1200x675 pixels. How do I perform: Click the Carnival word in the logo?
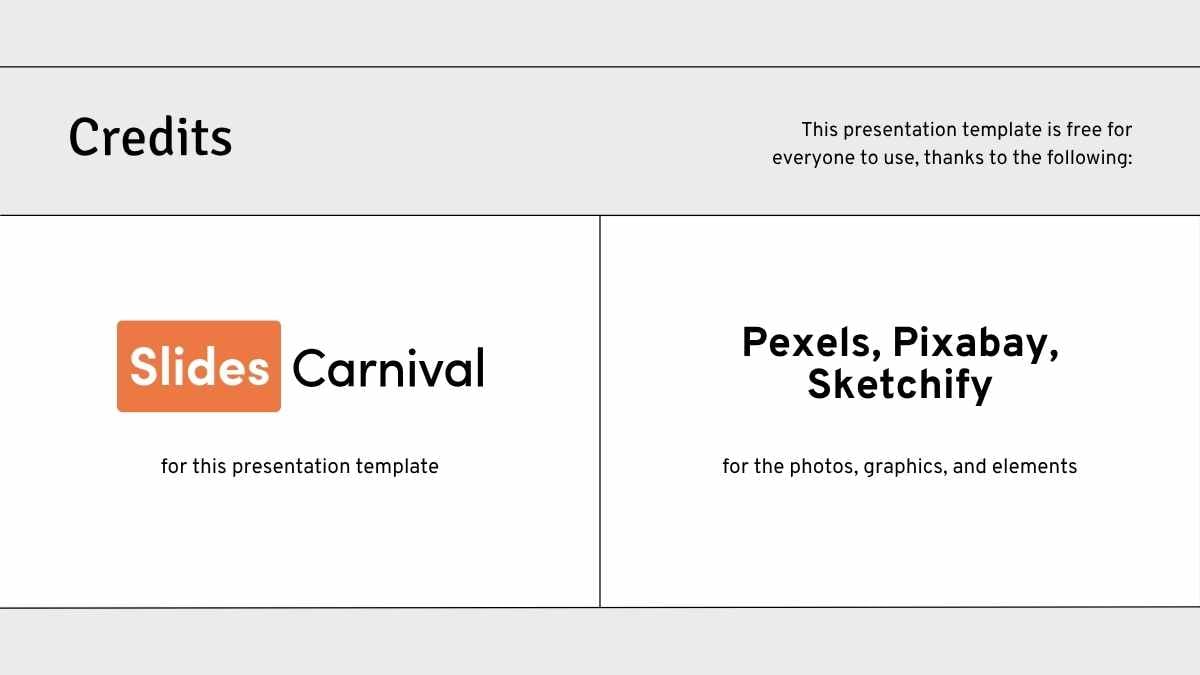tap(388, 368)
